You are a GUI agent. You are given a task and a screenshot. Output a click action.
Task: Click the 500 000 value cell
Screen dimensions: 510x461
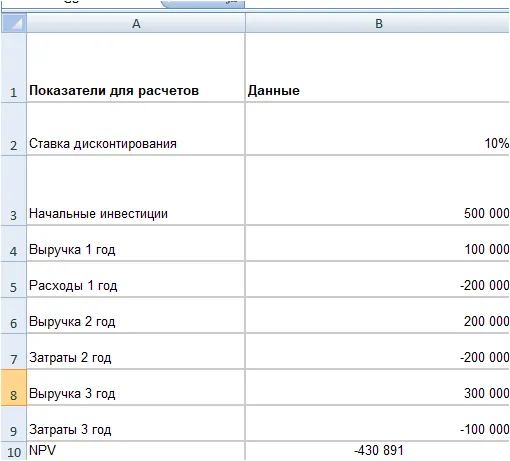pyautogui.click(x=378, y=190)
